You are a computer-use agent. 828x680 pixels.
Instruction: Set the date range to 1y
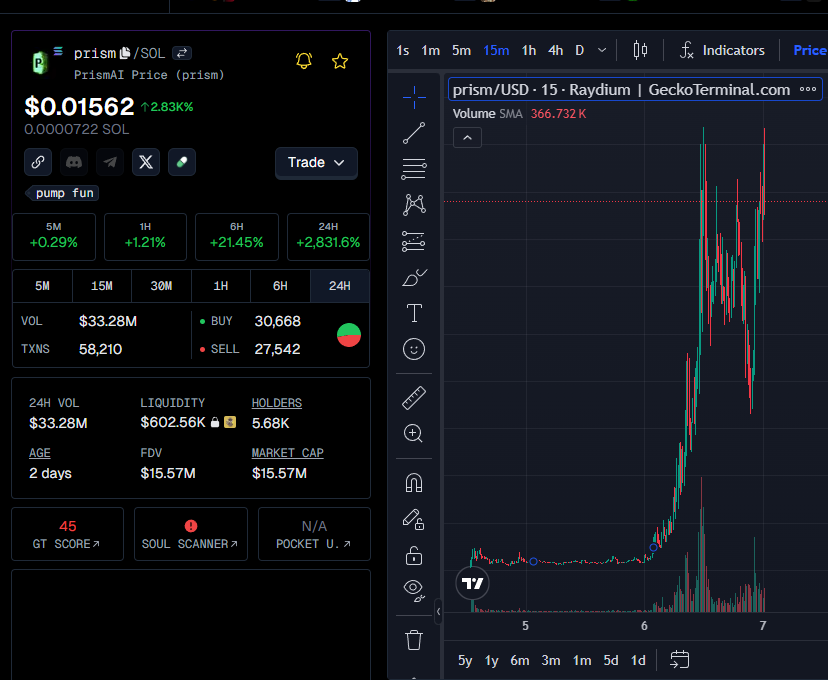pyautogui.click(x=492, y=660)
